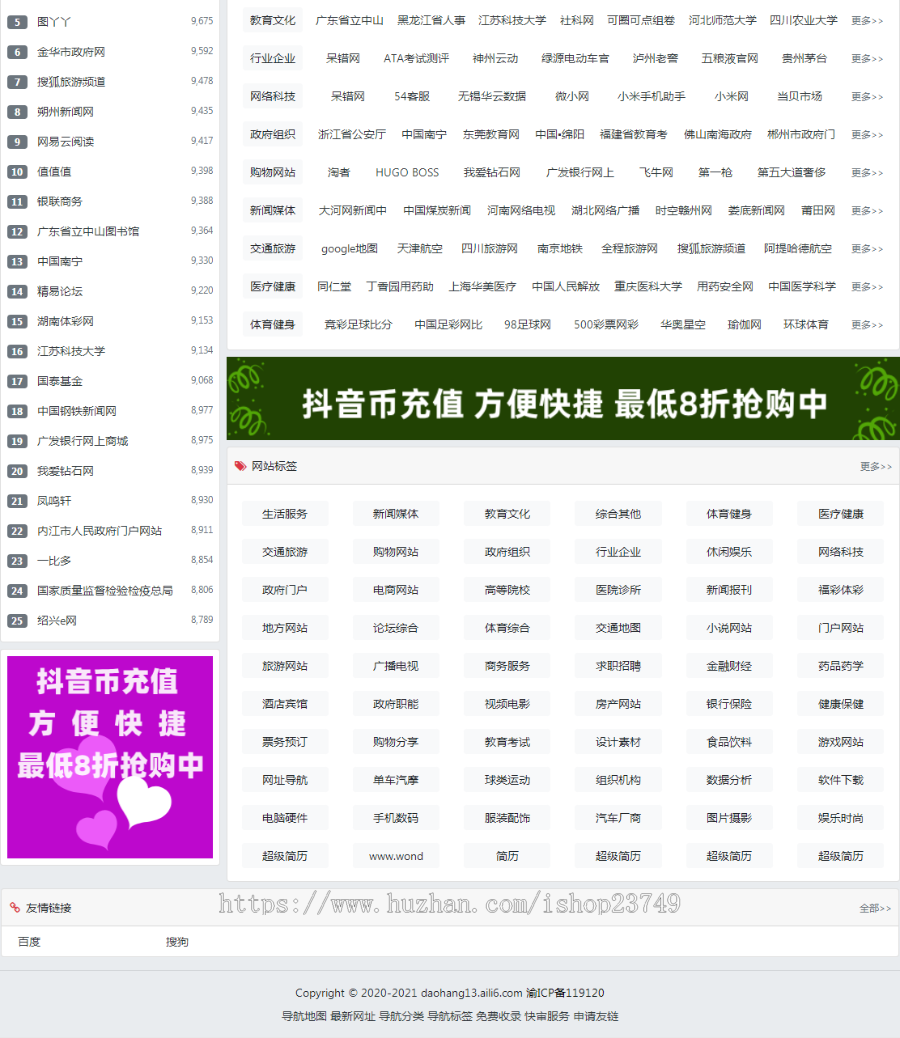Open ranked site 网易云阅读

tap(65, 142)
